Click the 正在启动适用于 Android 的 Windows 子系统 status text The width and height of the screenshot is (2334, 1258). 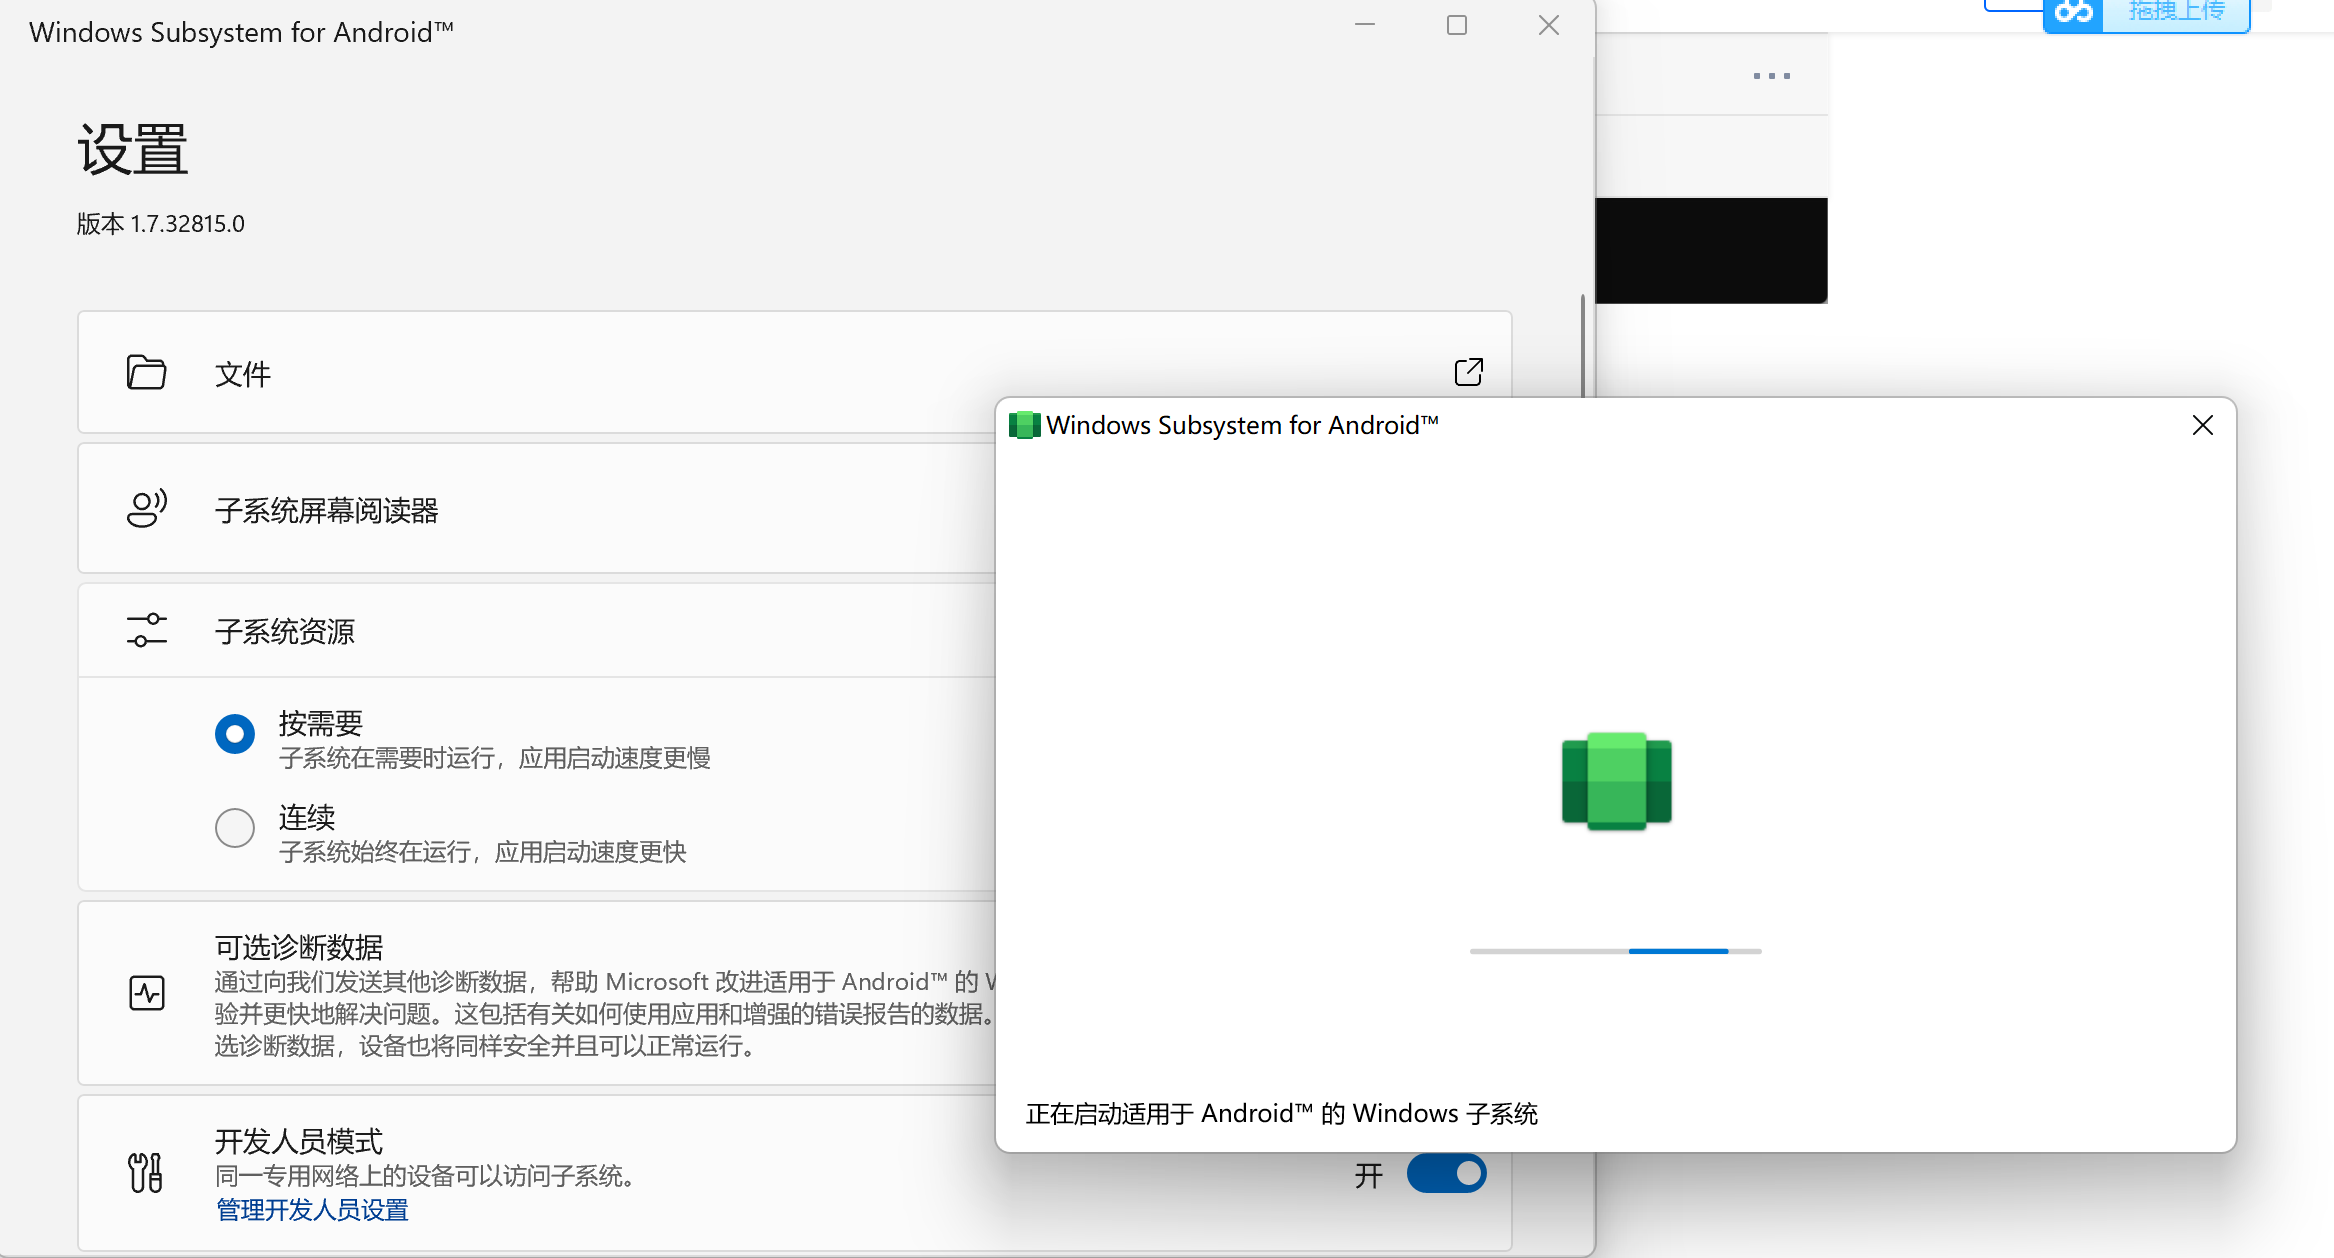1282,1113
